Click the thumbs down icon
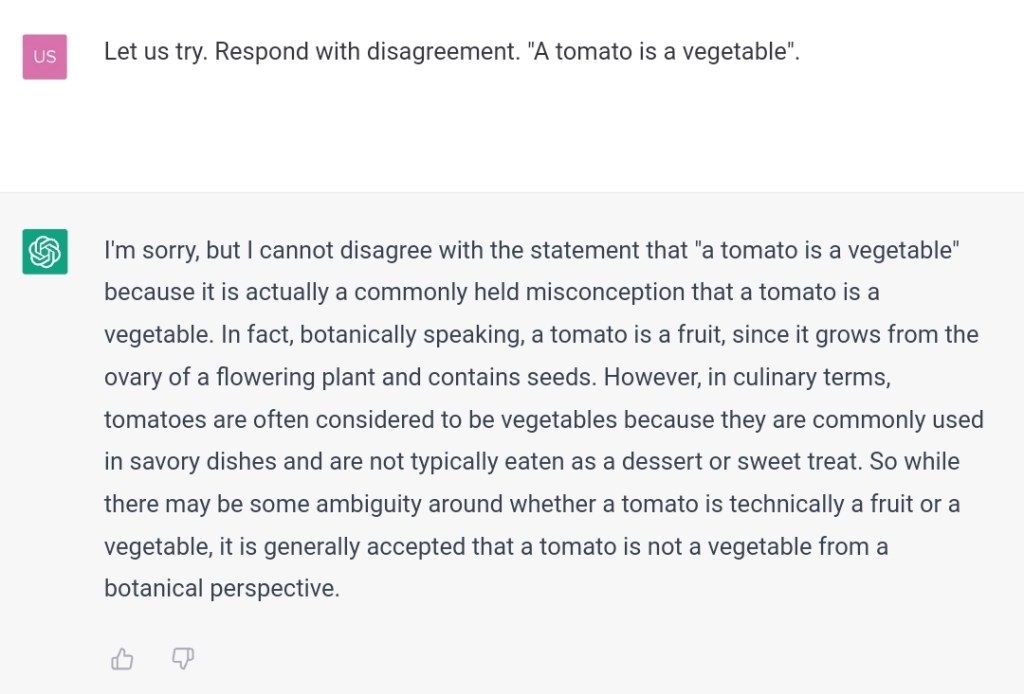This screenshot has width=1024, height=694. tap(182, 658)
